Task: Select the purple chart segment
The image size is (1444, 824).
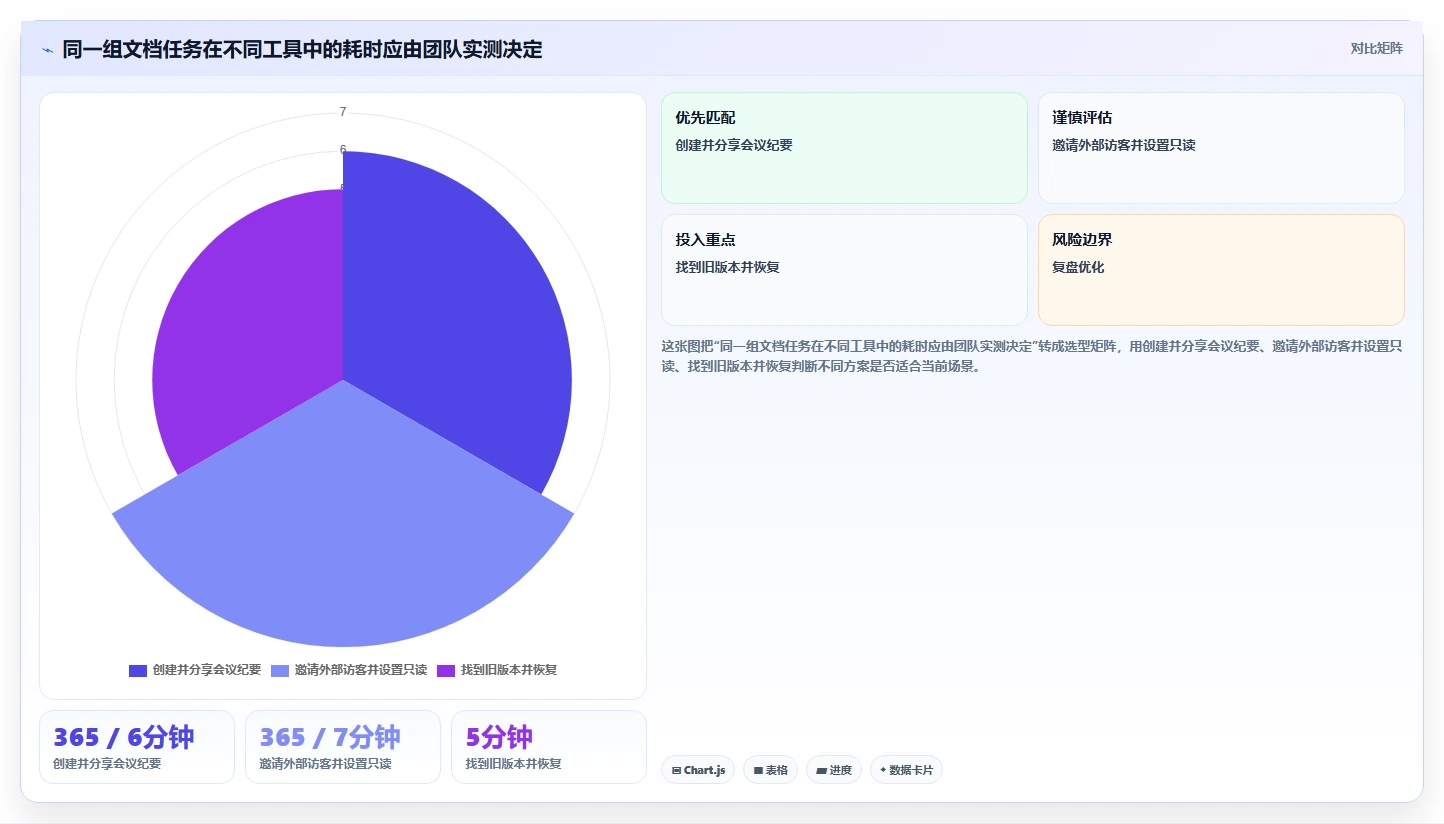Action: (250, 330)
